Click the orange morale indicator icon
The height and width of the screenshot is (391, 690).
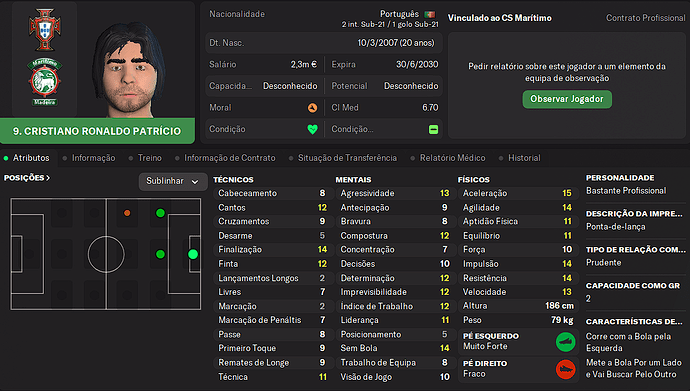tap(312, 108)
